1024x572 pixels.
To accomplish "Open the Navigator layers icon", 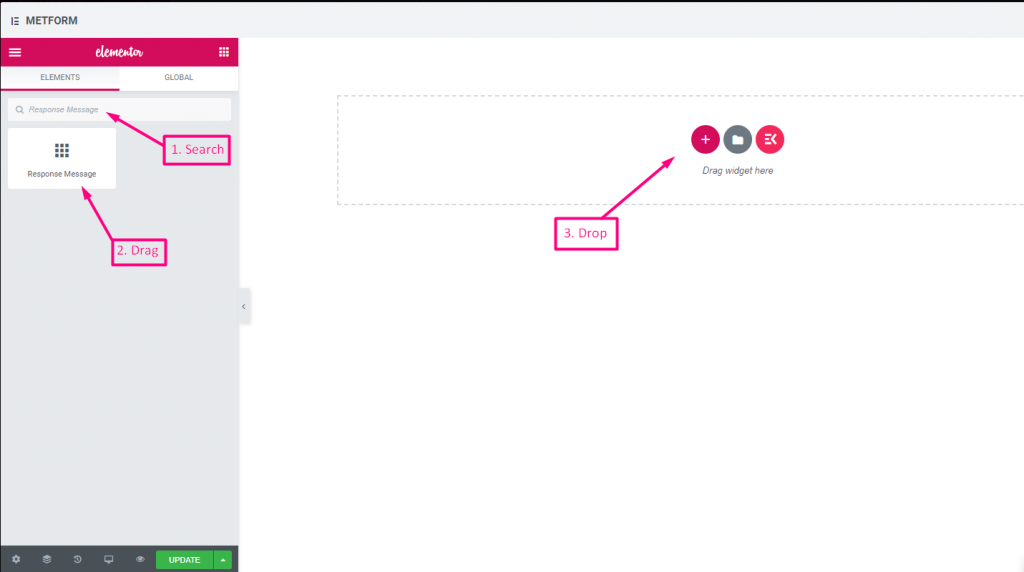I will [x=47, y=560].
